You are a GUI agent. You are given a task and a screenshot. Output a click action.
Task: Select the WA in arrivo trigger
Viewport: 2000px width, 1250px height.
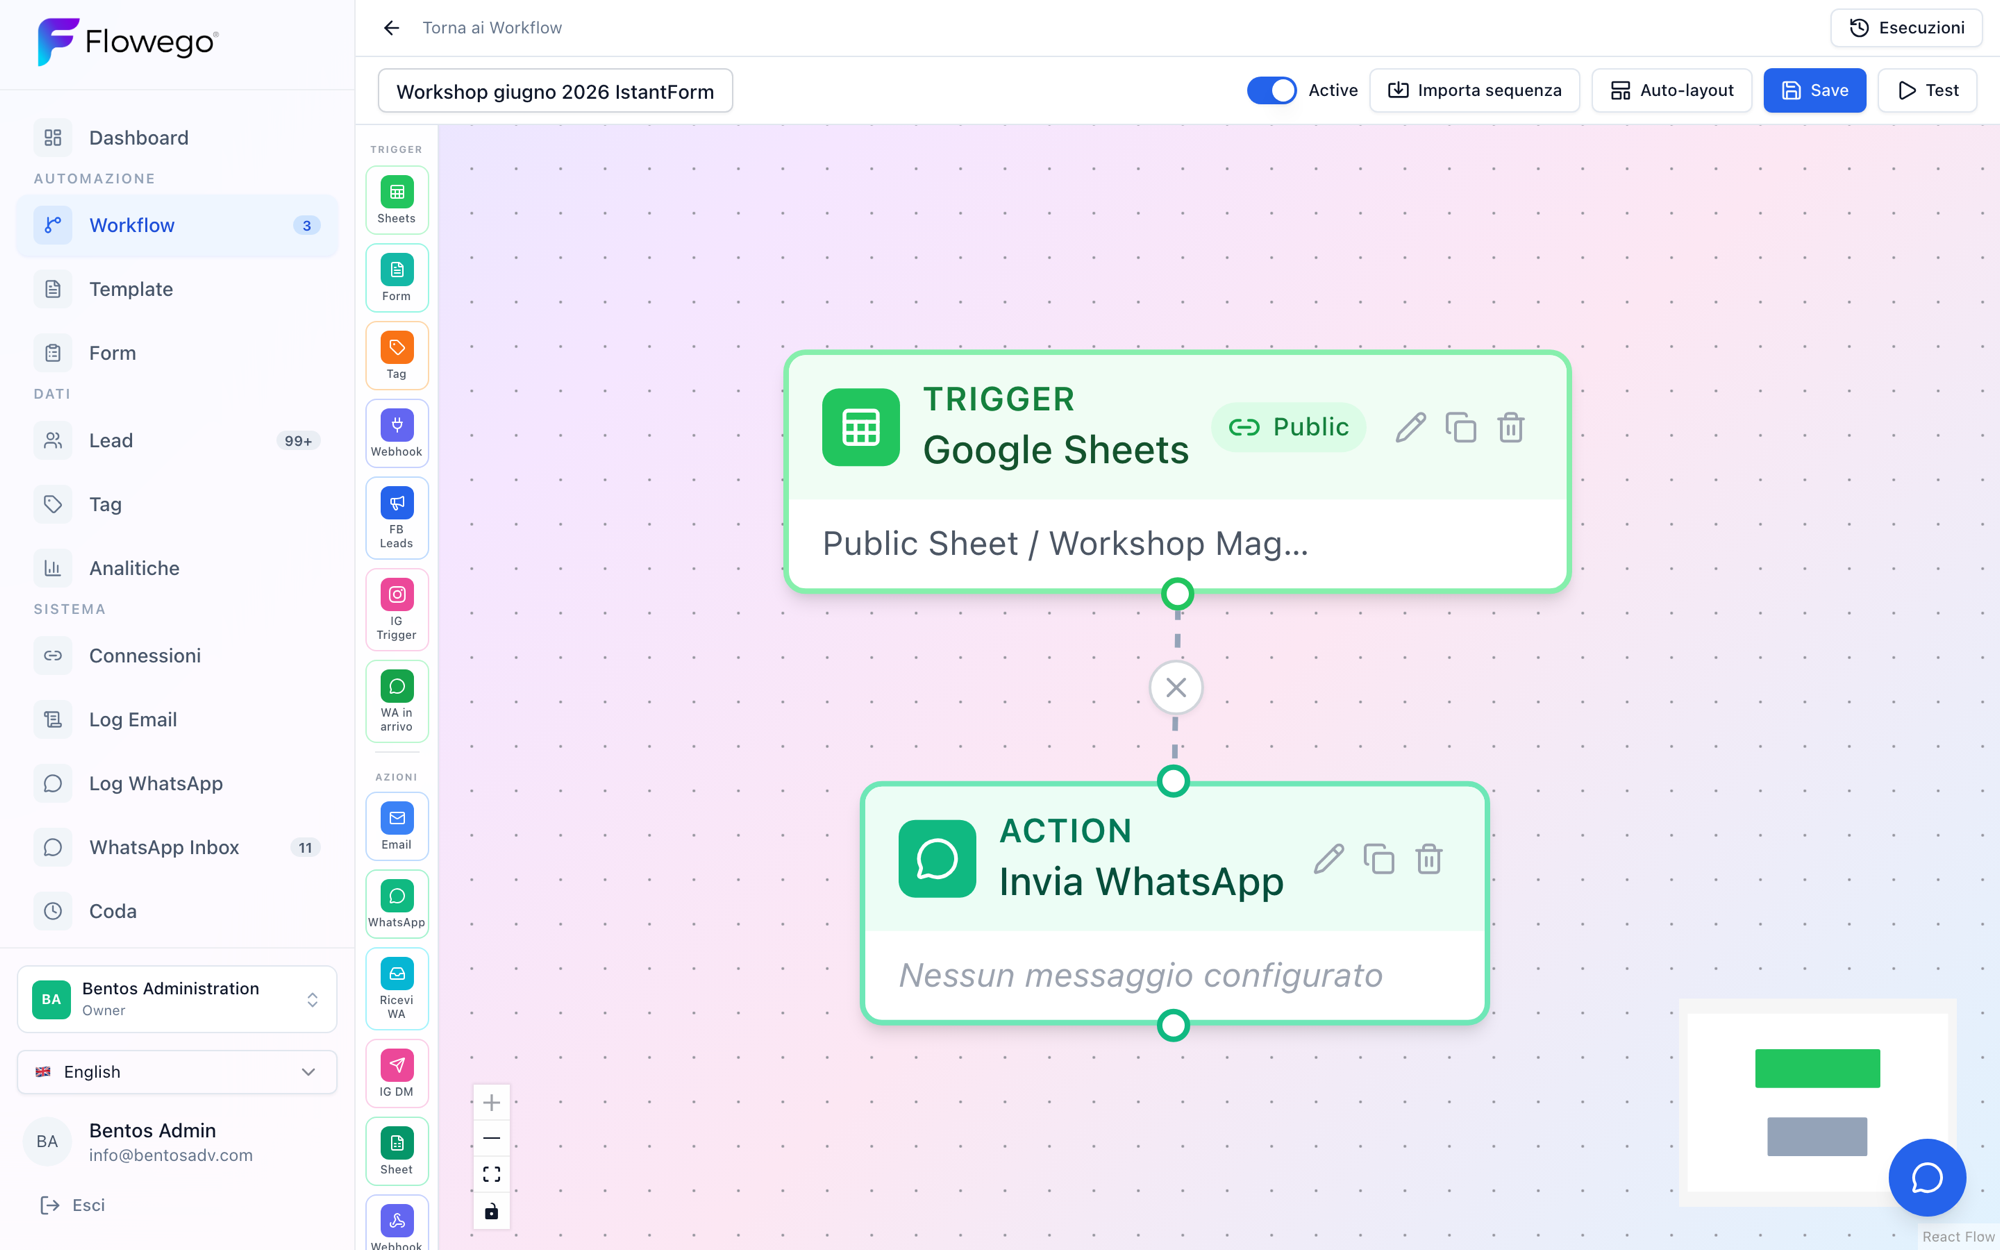(397, 701)
